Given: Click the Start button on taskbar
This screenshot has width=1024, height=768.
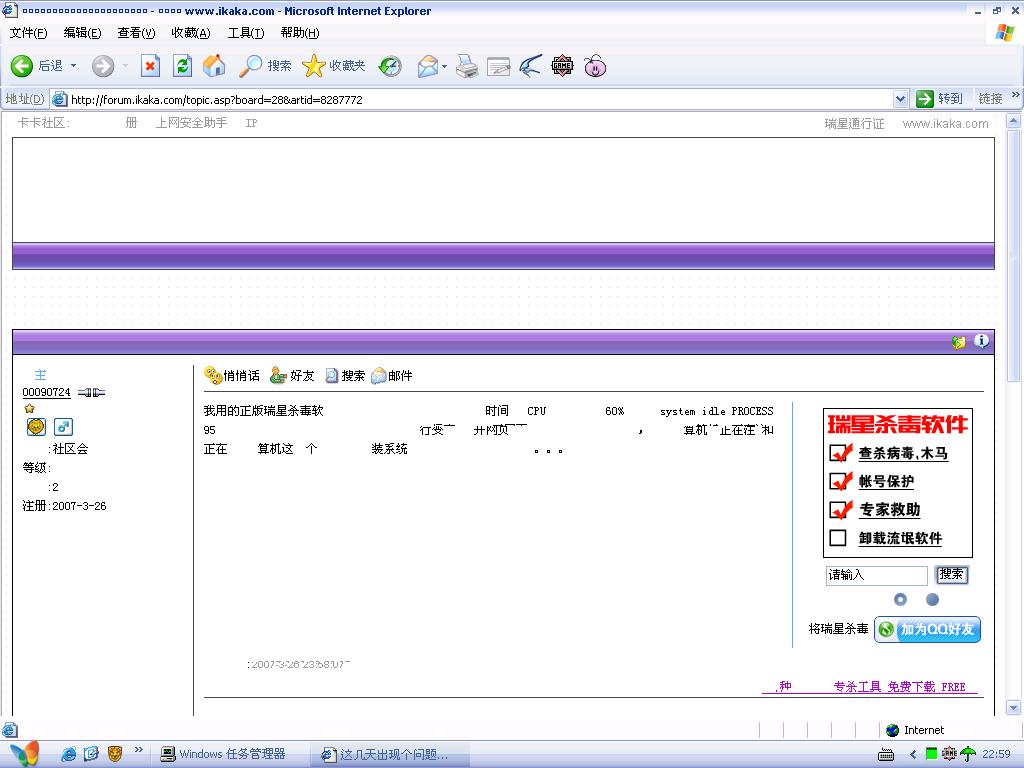Looking at the screenshot, I should coord(25,754).
